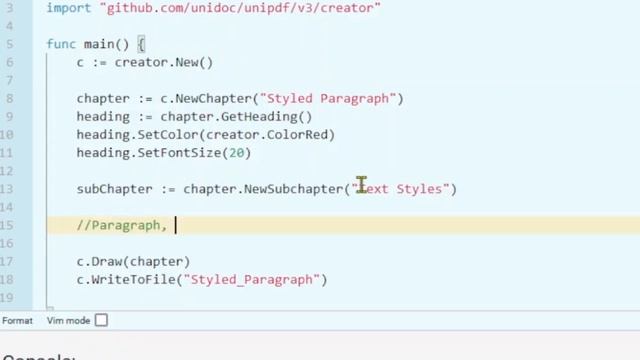Click the opening brace after main()

pos(141,44)
